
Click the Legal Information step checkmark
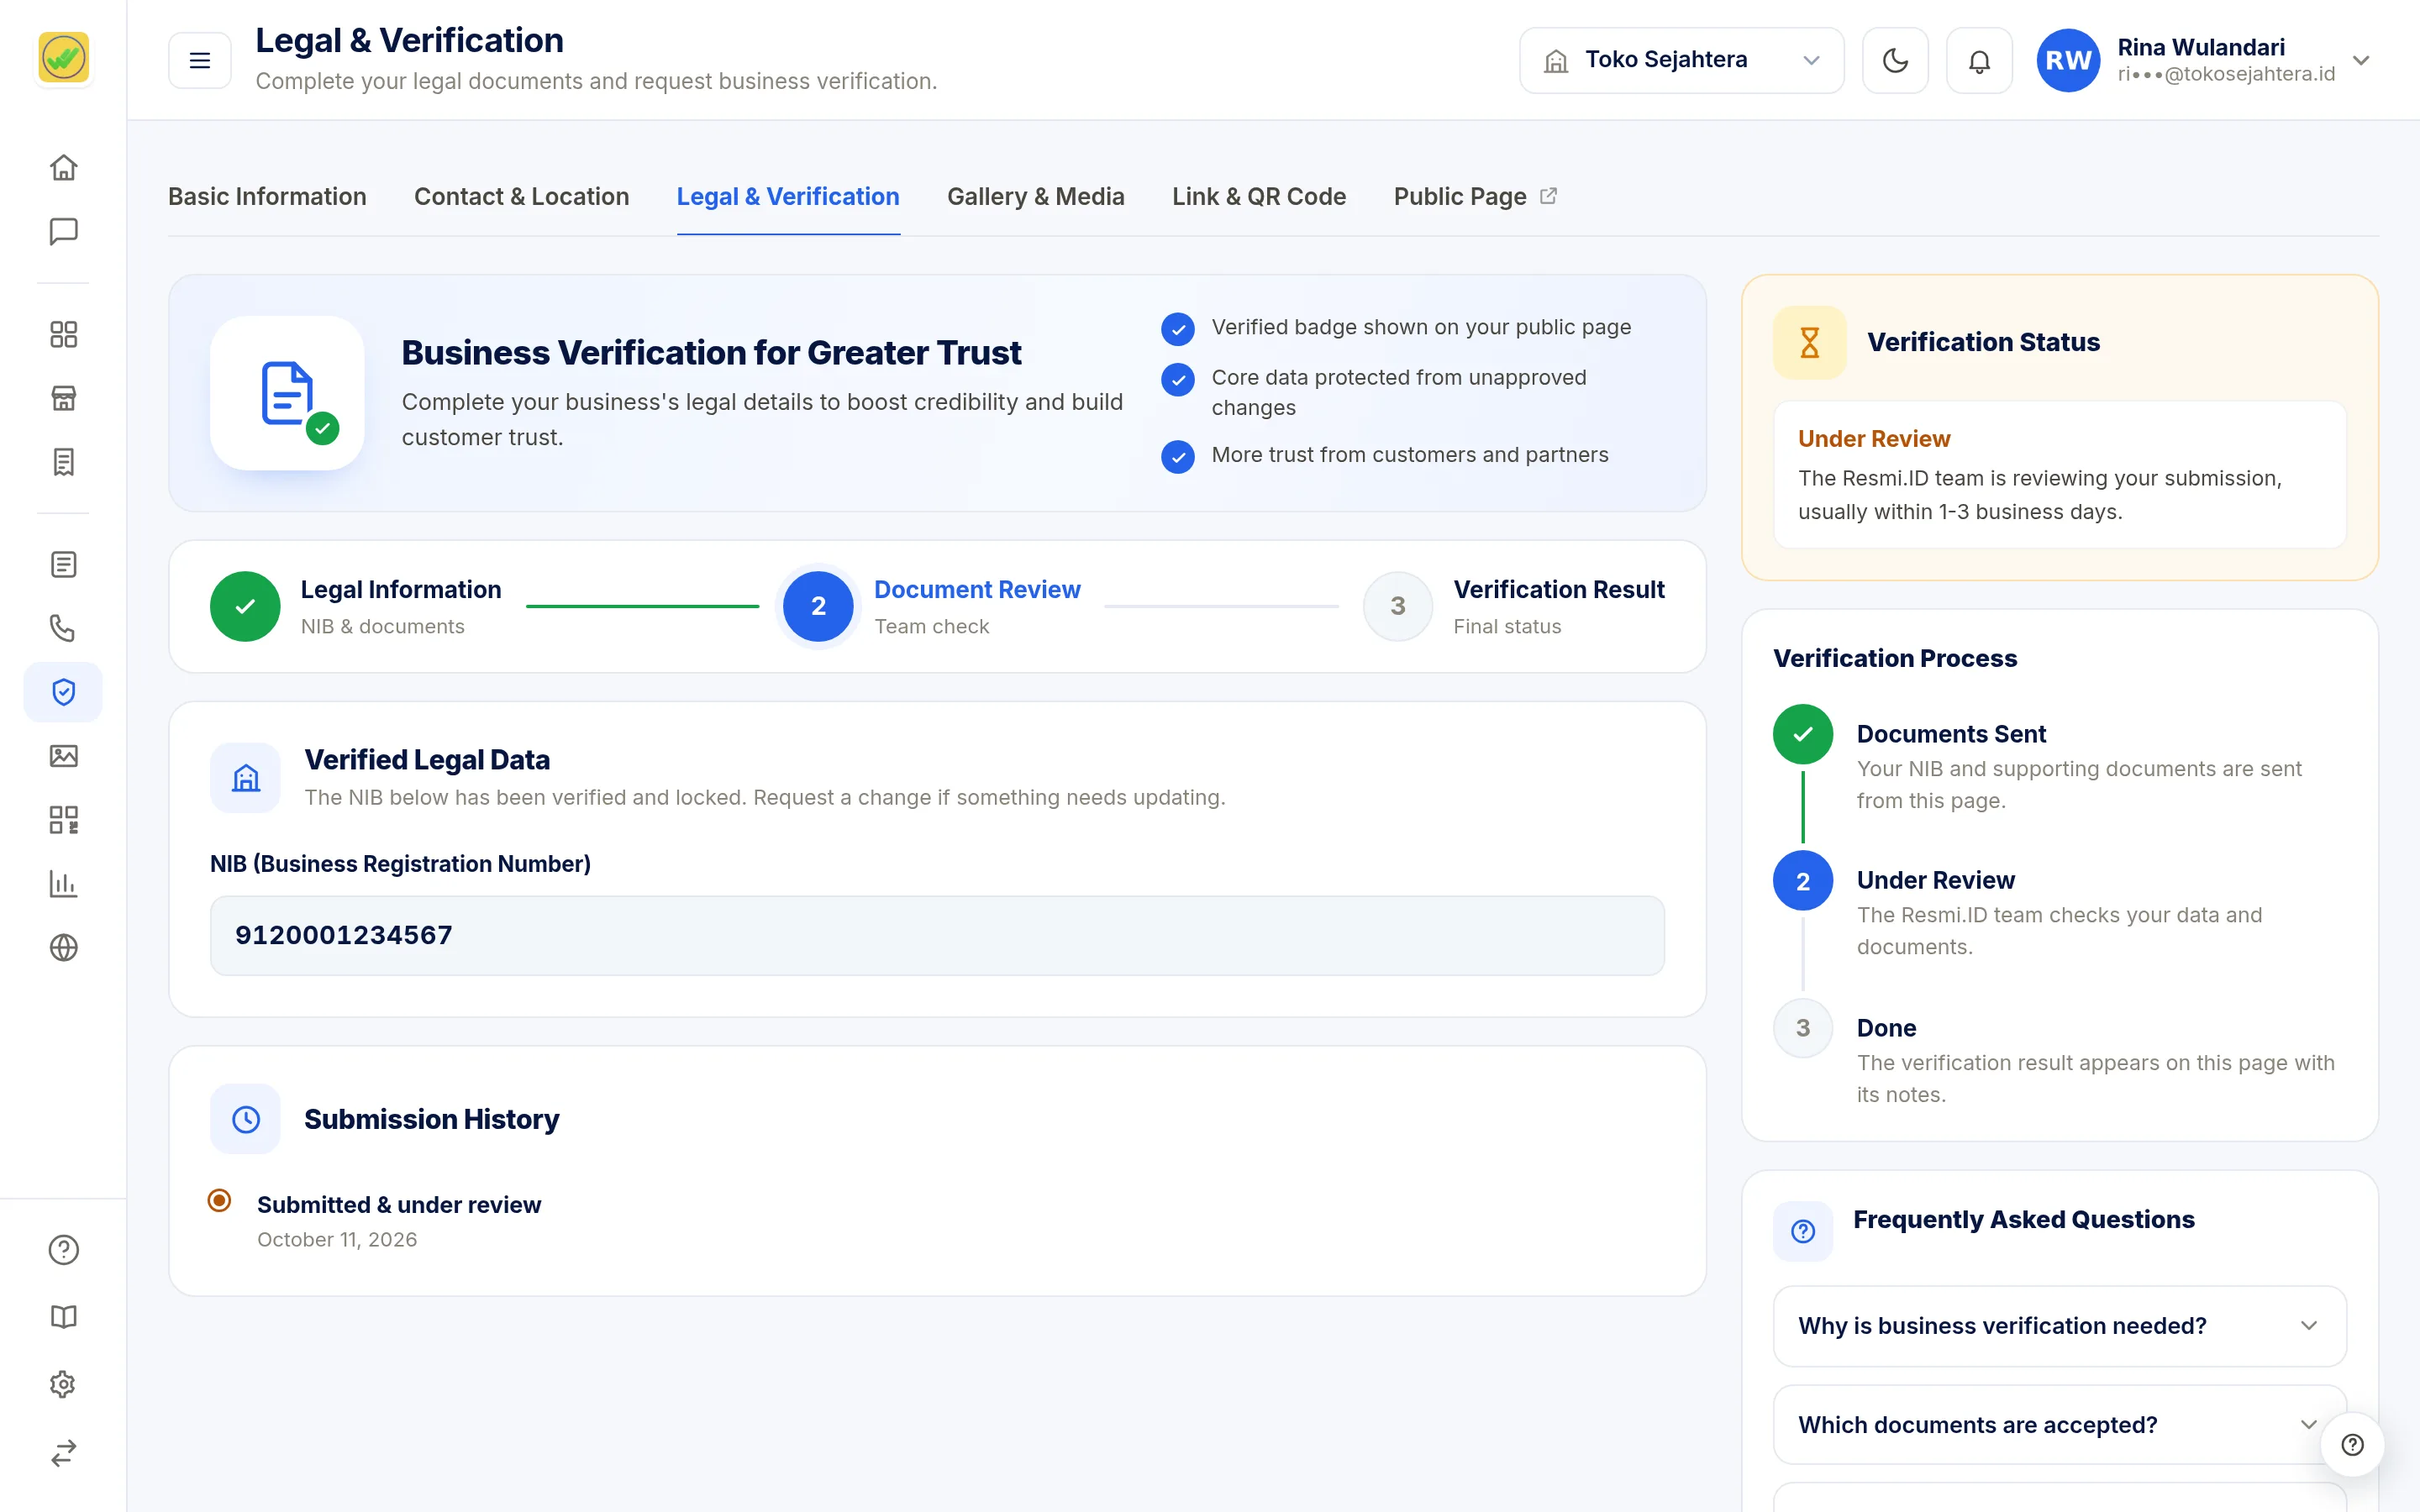click(245, 606)
